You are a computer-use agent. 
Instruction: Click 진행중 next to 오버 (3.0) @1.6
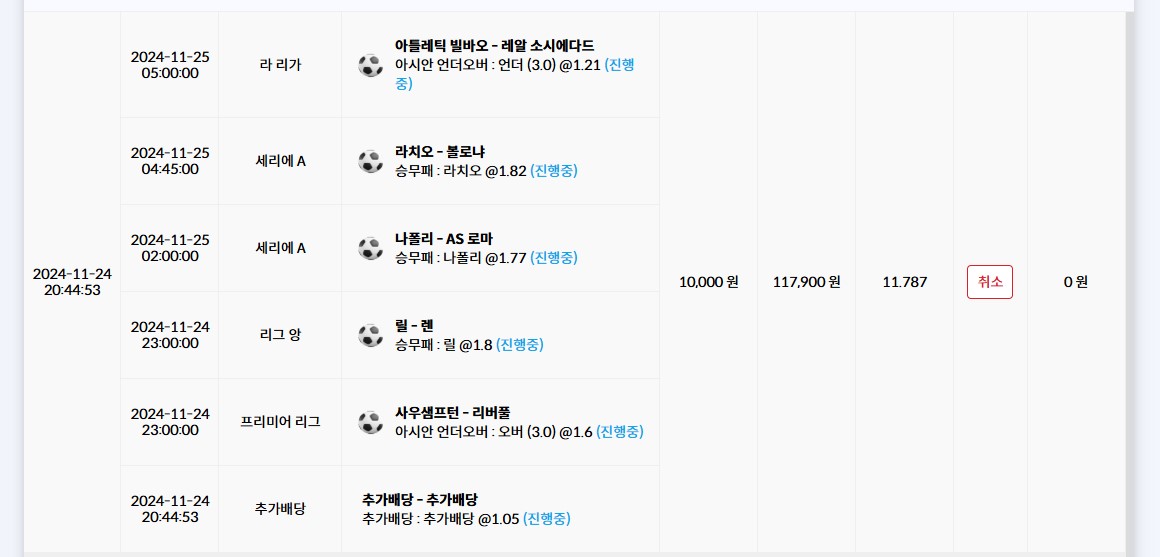619,432
